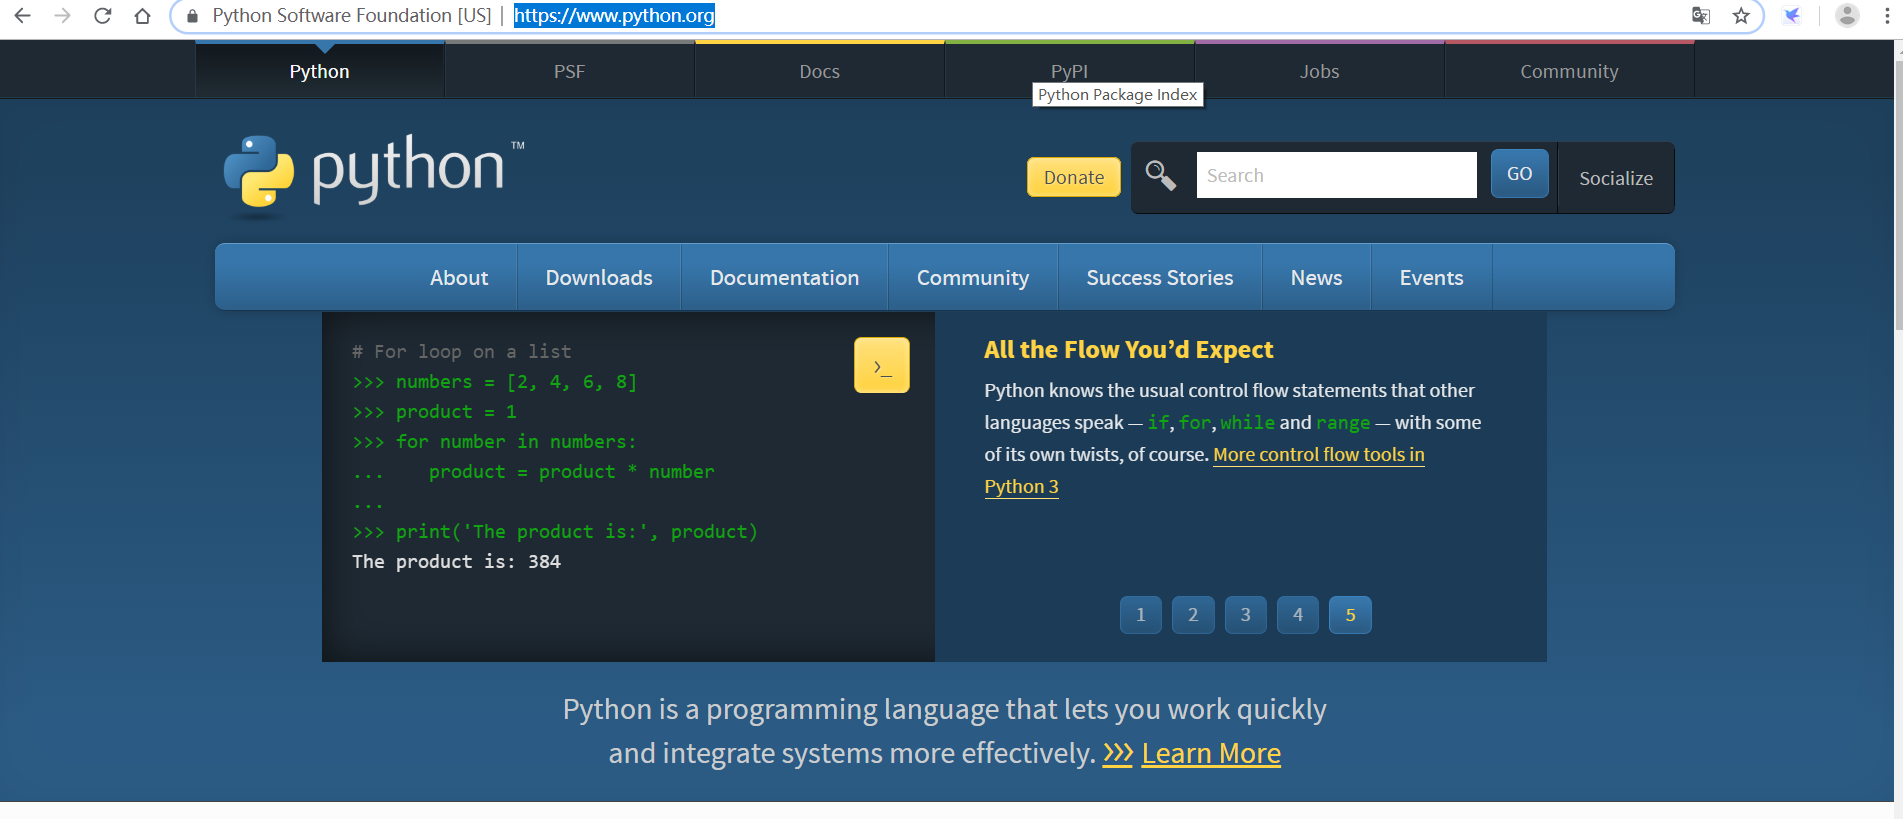The width and height of the screenshot is (1903, 819).
Task: Click the Python logo image
Action: coord(374,175)
